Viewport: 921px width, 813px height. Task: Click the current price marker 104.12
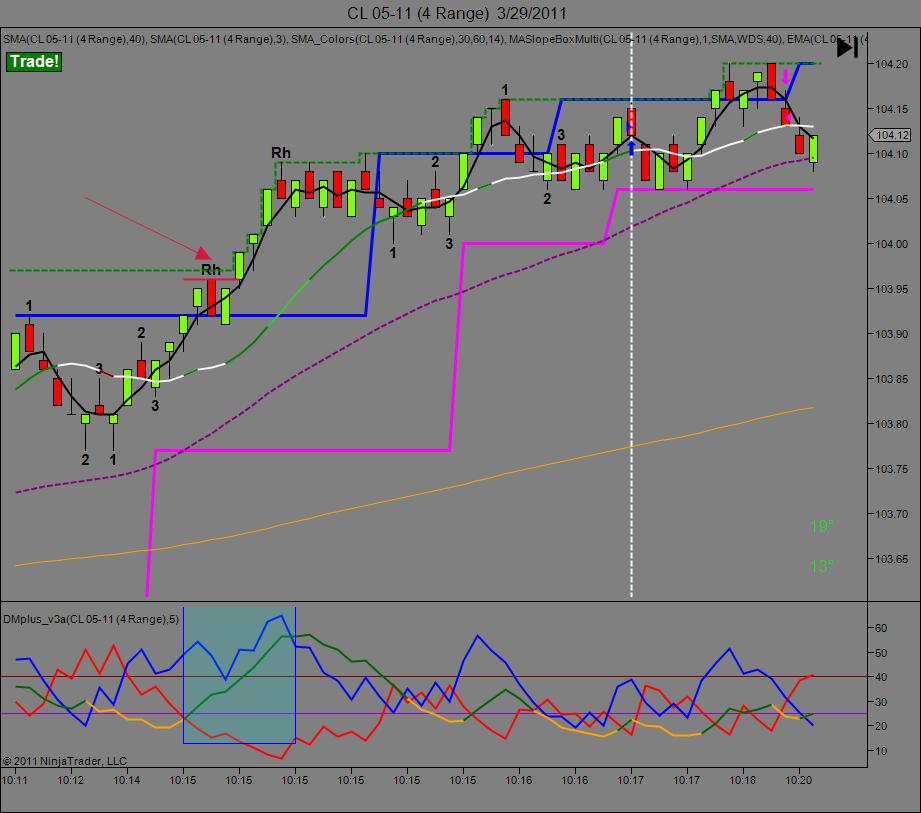[890, 135]
